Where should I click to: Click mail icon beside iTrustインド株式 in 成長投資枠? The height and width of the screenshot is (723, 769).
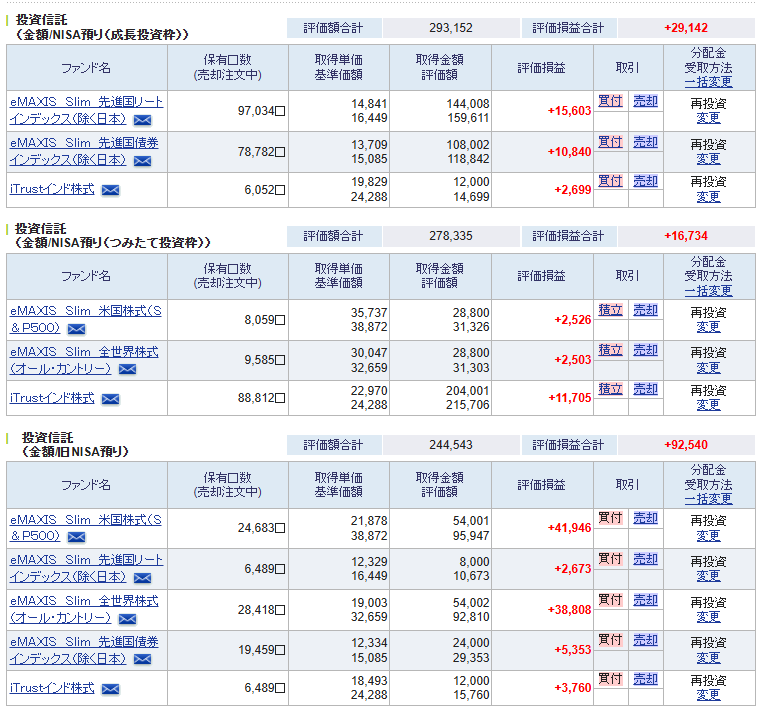[x=110, y=190]
